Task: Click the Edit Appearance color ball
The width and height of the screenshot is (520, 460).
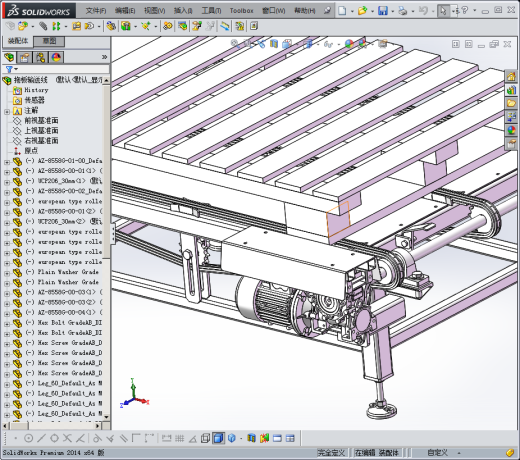Action: click(349, 44)
